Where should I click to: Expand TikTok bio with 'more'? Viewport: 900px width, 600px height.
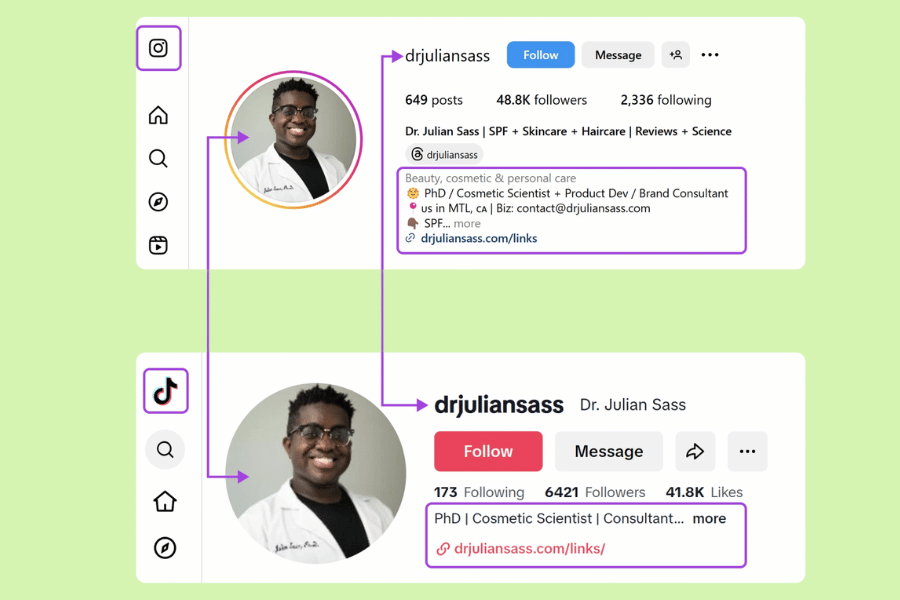[x=709, y=518]
